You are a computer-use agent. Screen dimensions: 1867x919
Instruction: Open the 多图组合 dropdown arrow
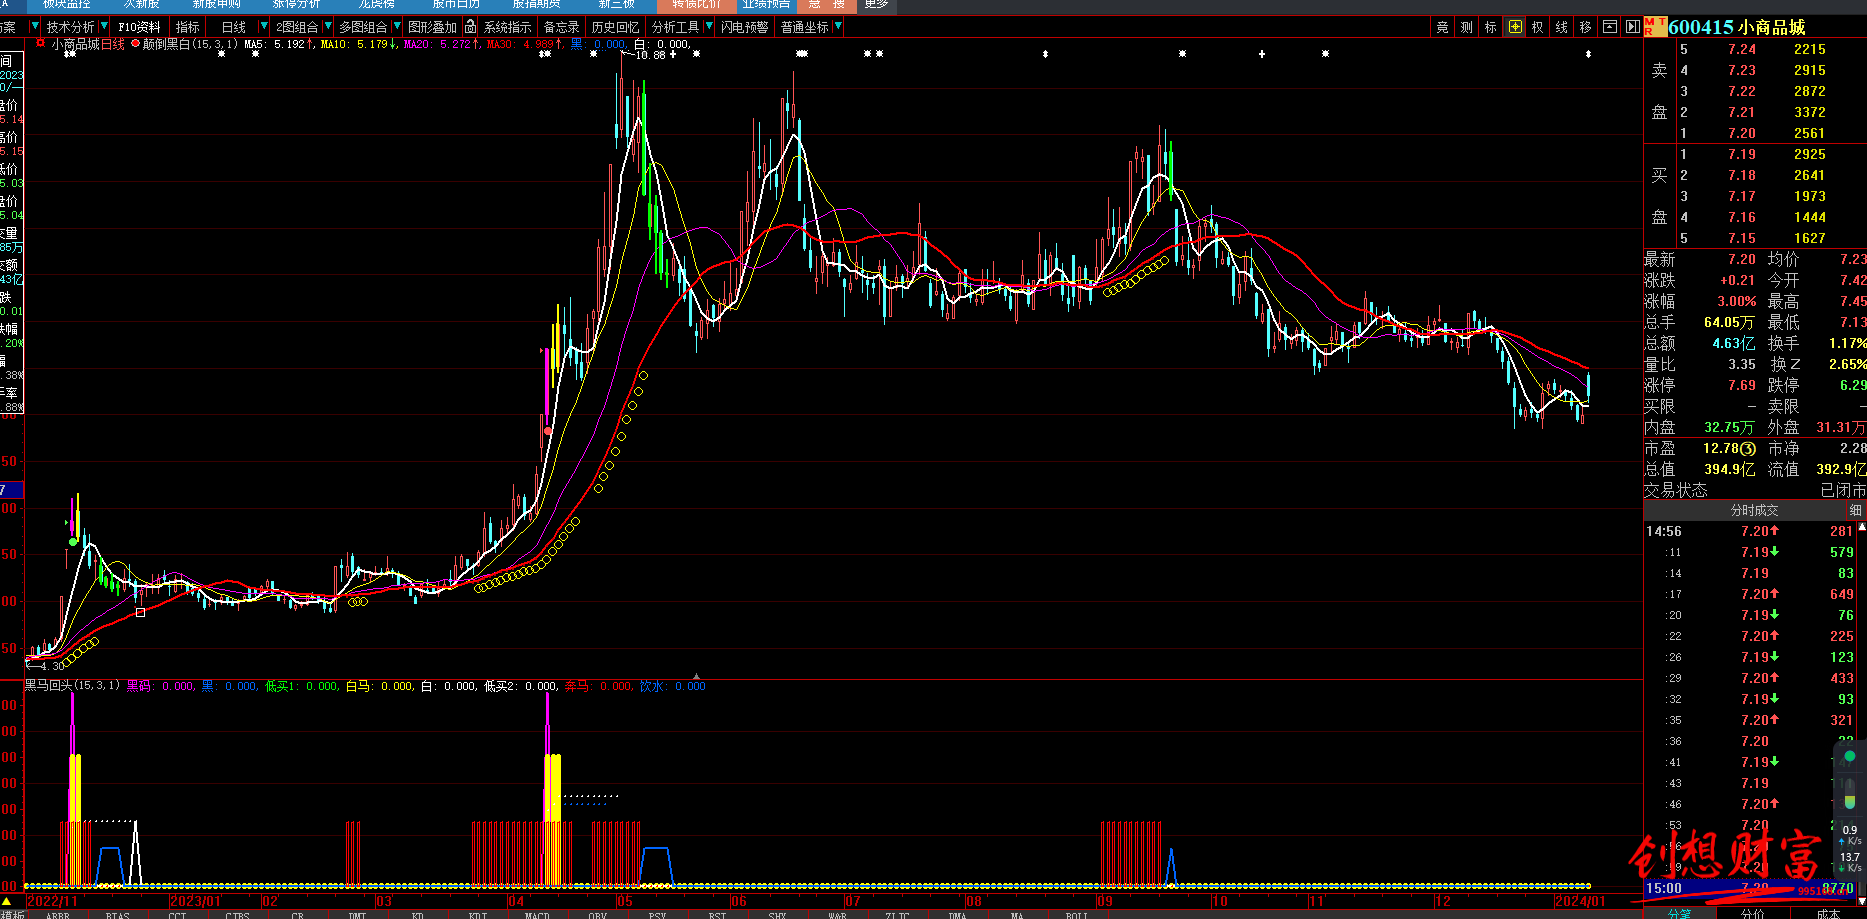coord(397,27)
